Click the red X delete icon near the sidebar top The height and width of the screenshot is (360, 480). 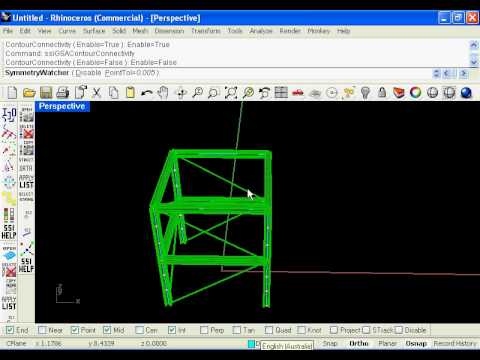(x=26, y=132)
